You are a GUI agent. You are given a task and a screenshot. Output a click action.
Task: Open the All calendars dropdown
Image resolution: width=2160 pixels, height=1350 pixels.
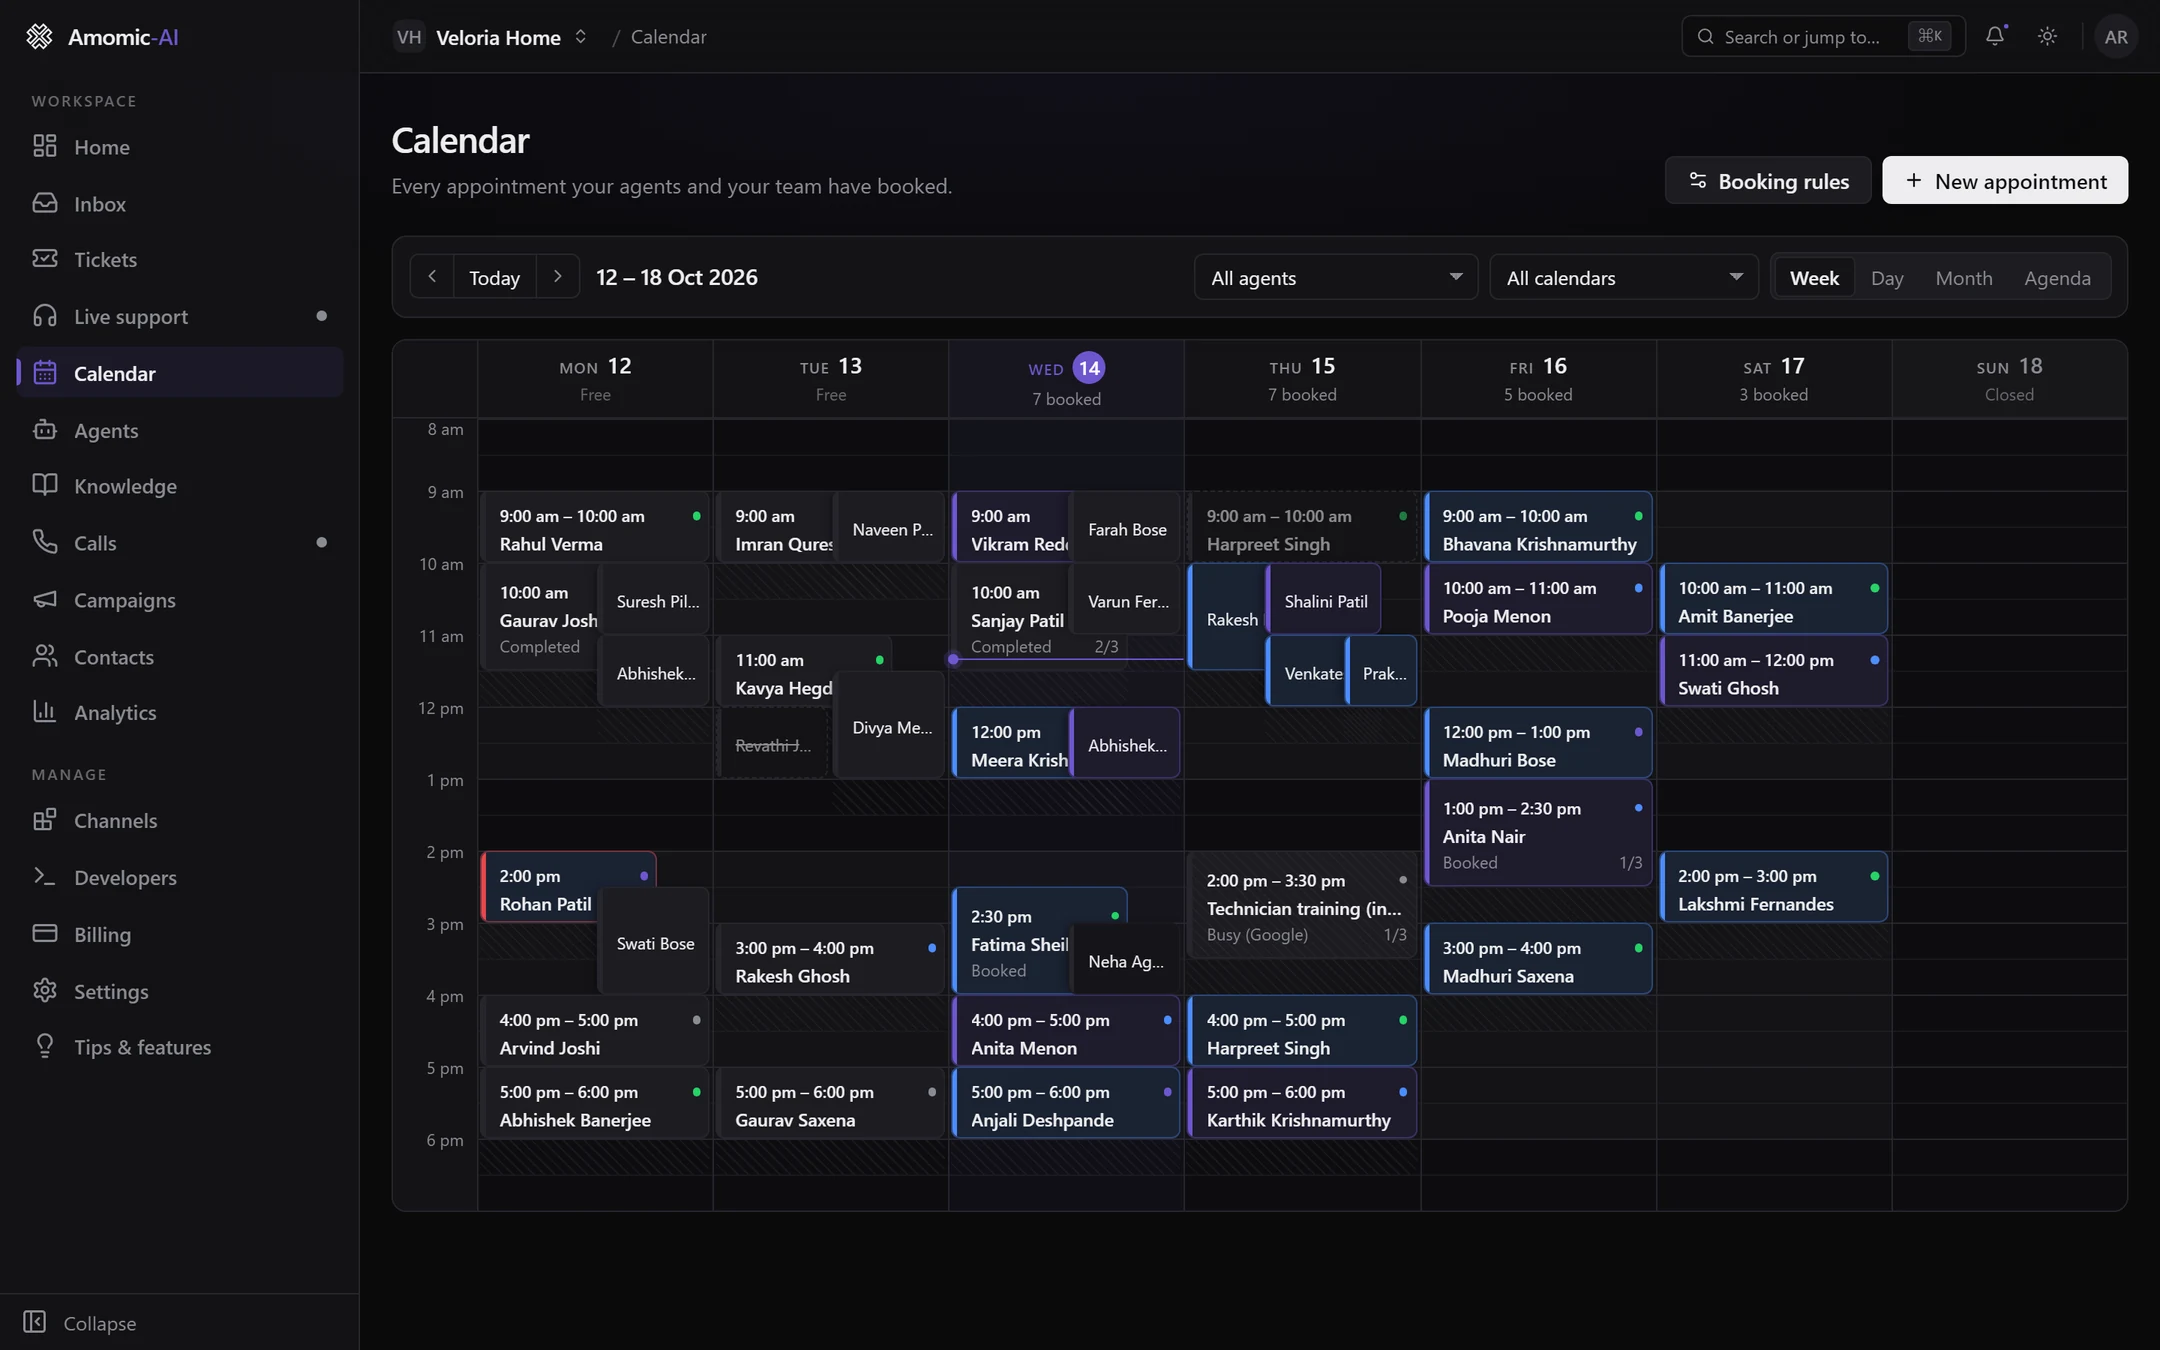point(1623,277)
